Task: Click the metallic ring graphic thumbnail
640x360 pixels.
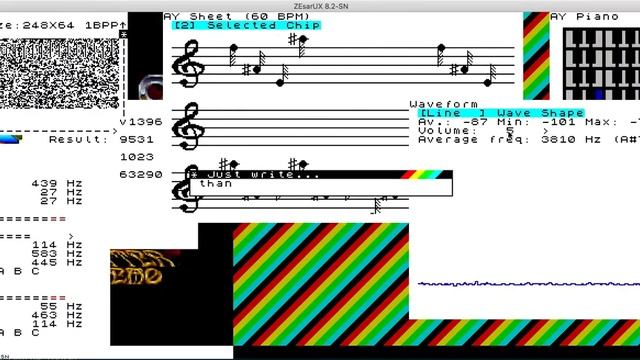Action: pyautogui.click(x=151, y=87)
